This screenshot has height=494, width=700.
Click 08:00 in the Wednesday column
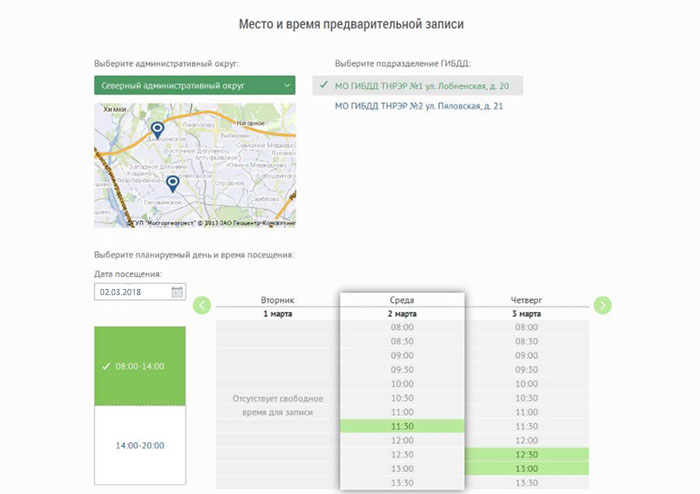tap(402, 327)
